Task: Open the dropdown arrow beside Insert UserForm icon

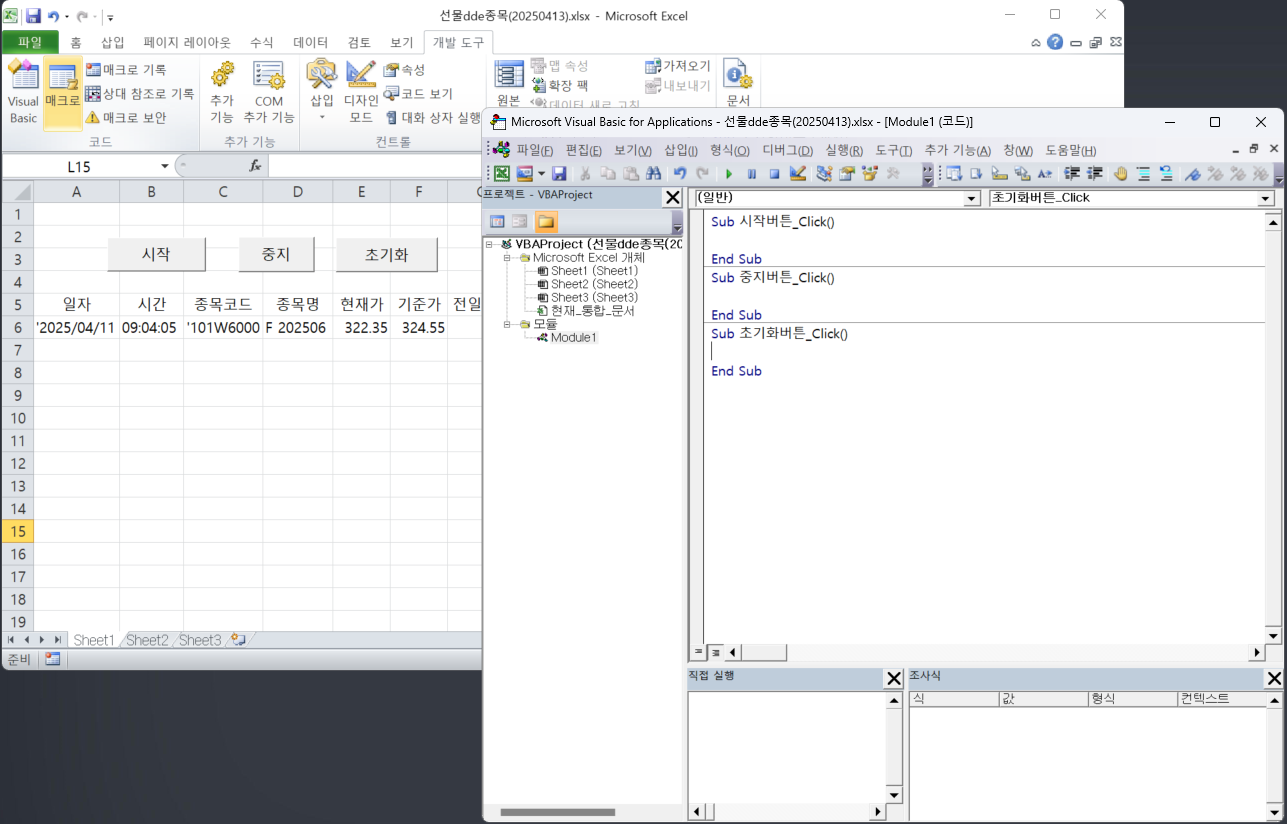Action: (542, 173)
